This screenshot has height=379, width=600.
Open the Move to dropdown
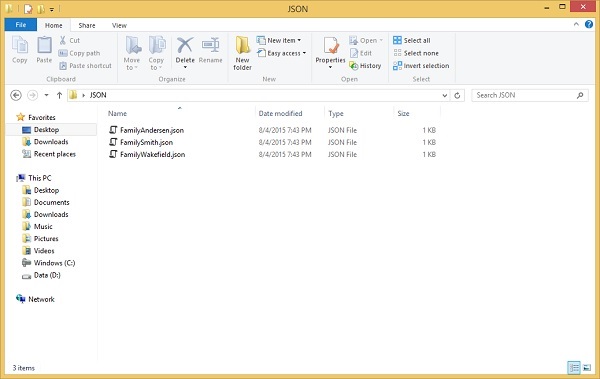click(132, 53)
